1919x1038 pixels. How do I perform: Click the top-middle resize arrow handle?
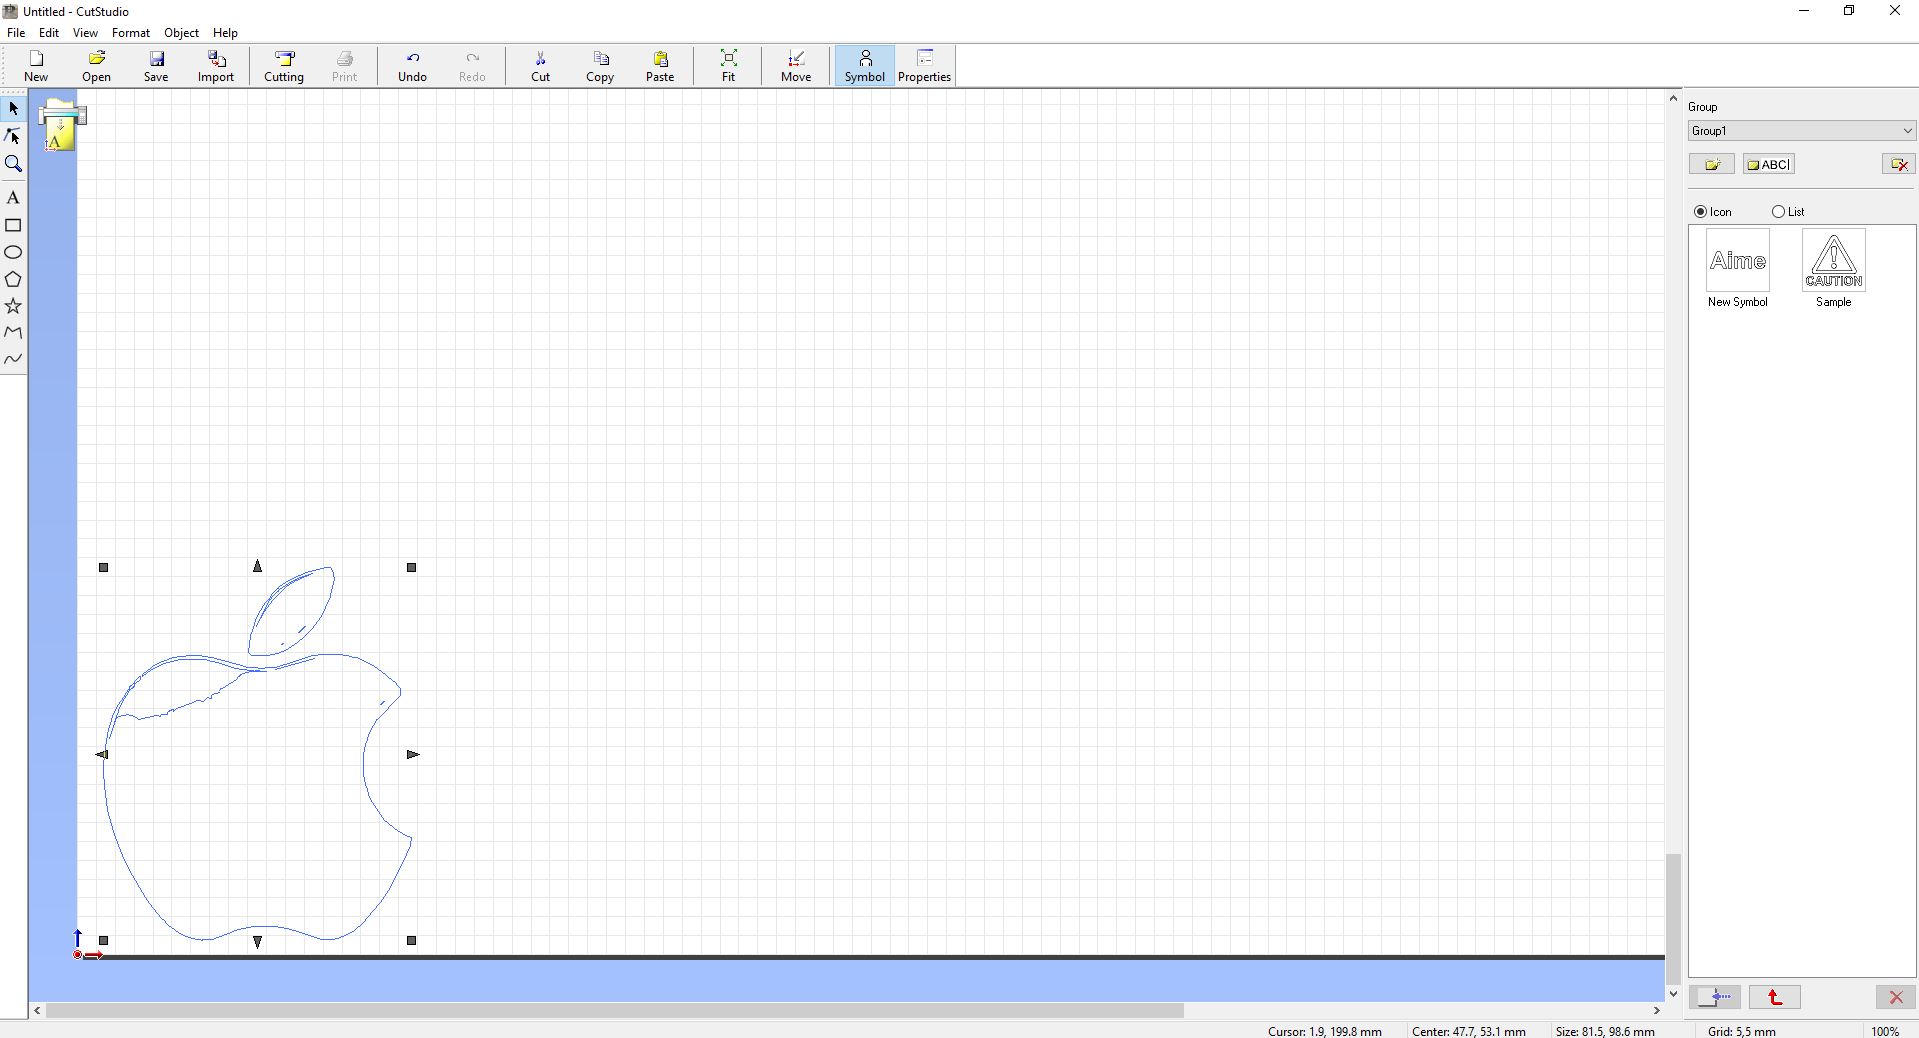pyautogui.click(x=257, y=566)
